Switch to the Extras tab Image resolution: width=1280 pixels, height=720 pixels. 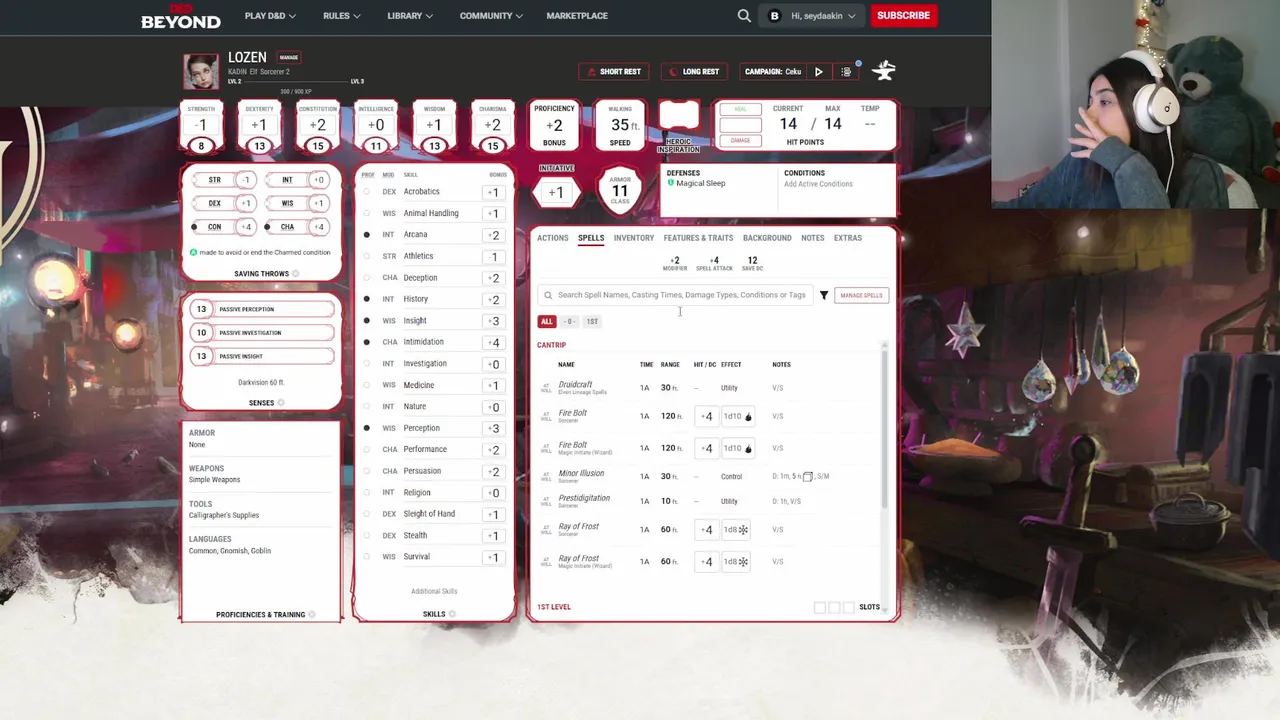pos(848,238)
